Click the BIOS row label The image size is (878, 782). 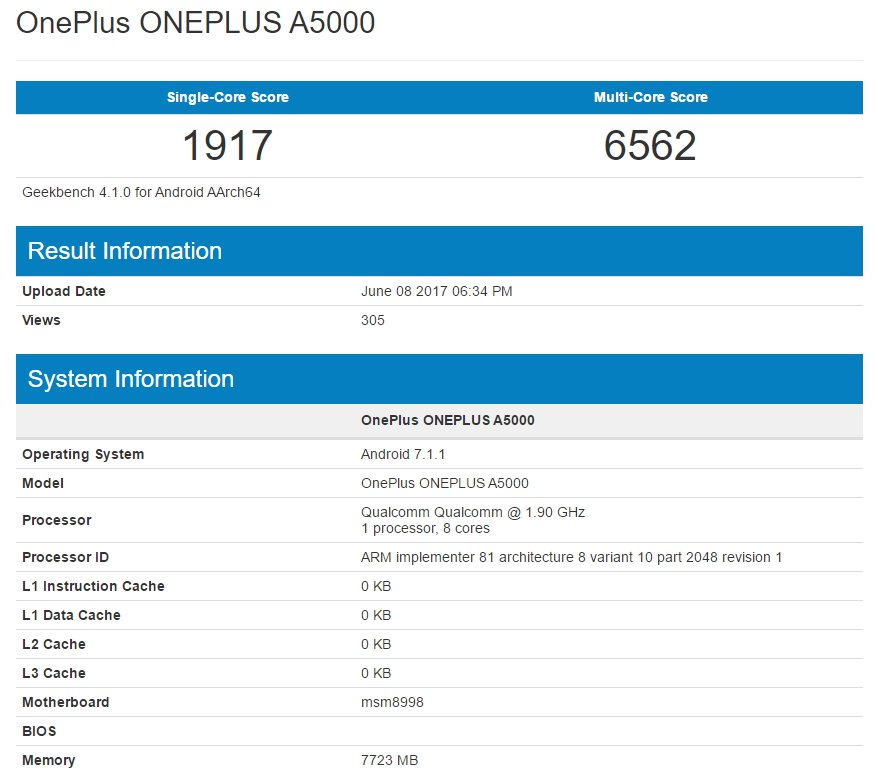[x=39, y=732]
